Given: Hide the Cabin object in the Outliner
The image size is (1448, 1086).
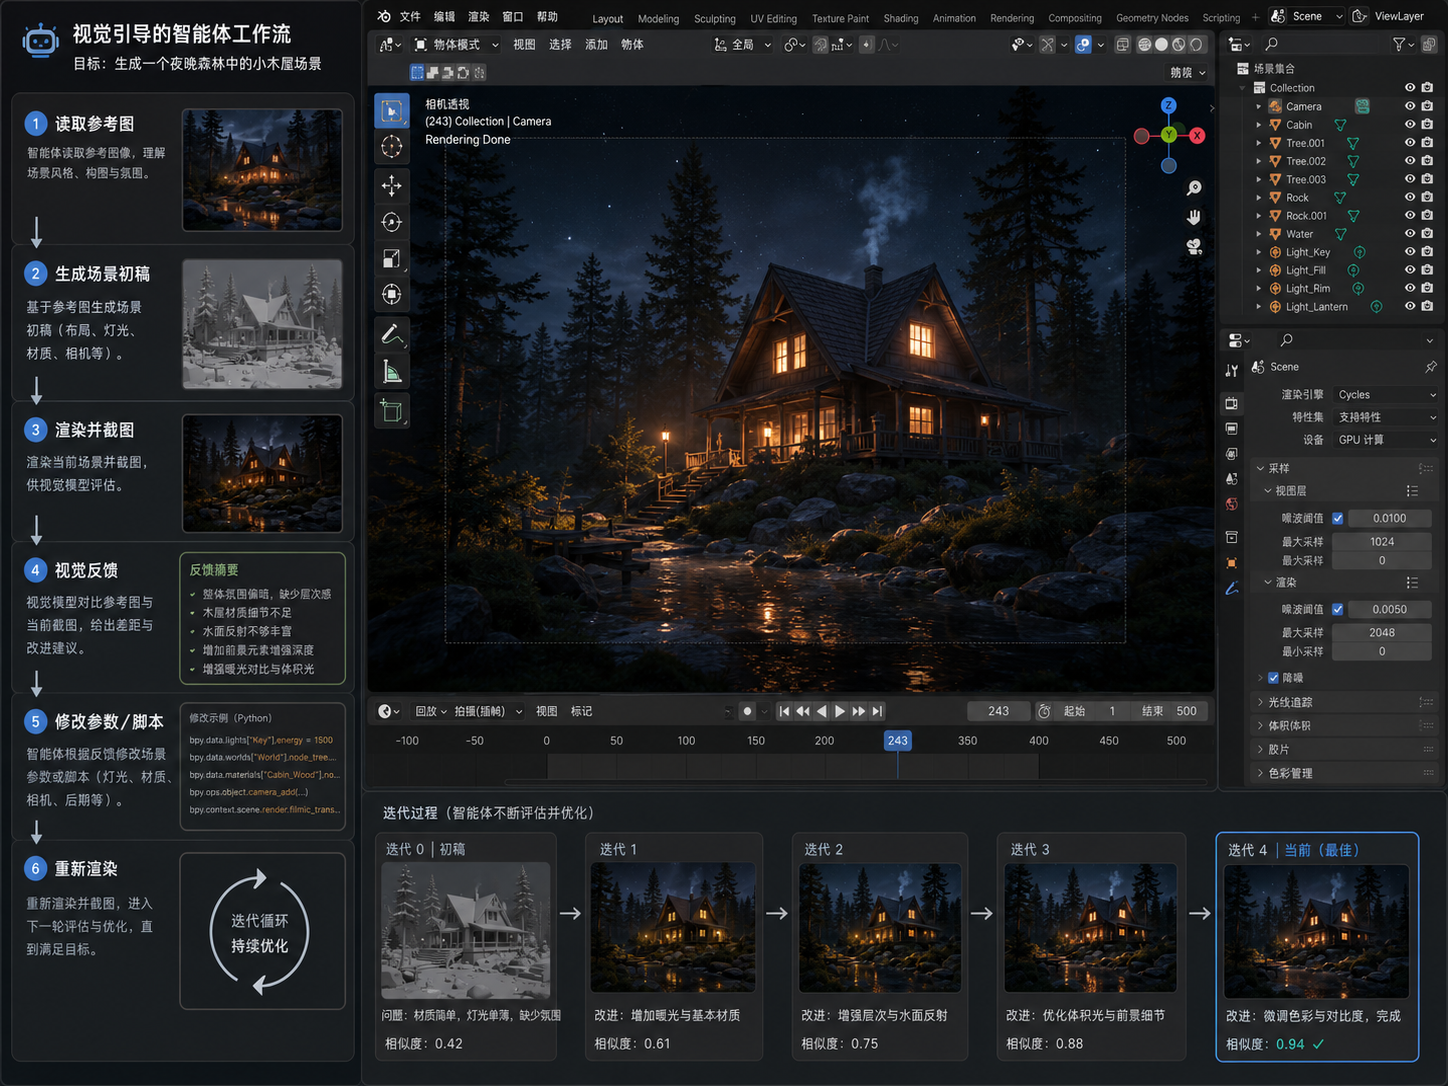Looking at the screenshot, I should pos(1410,125).
